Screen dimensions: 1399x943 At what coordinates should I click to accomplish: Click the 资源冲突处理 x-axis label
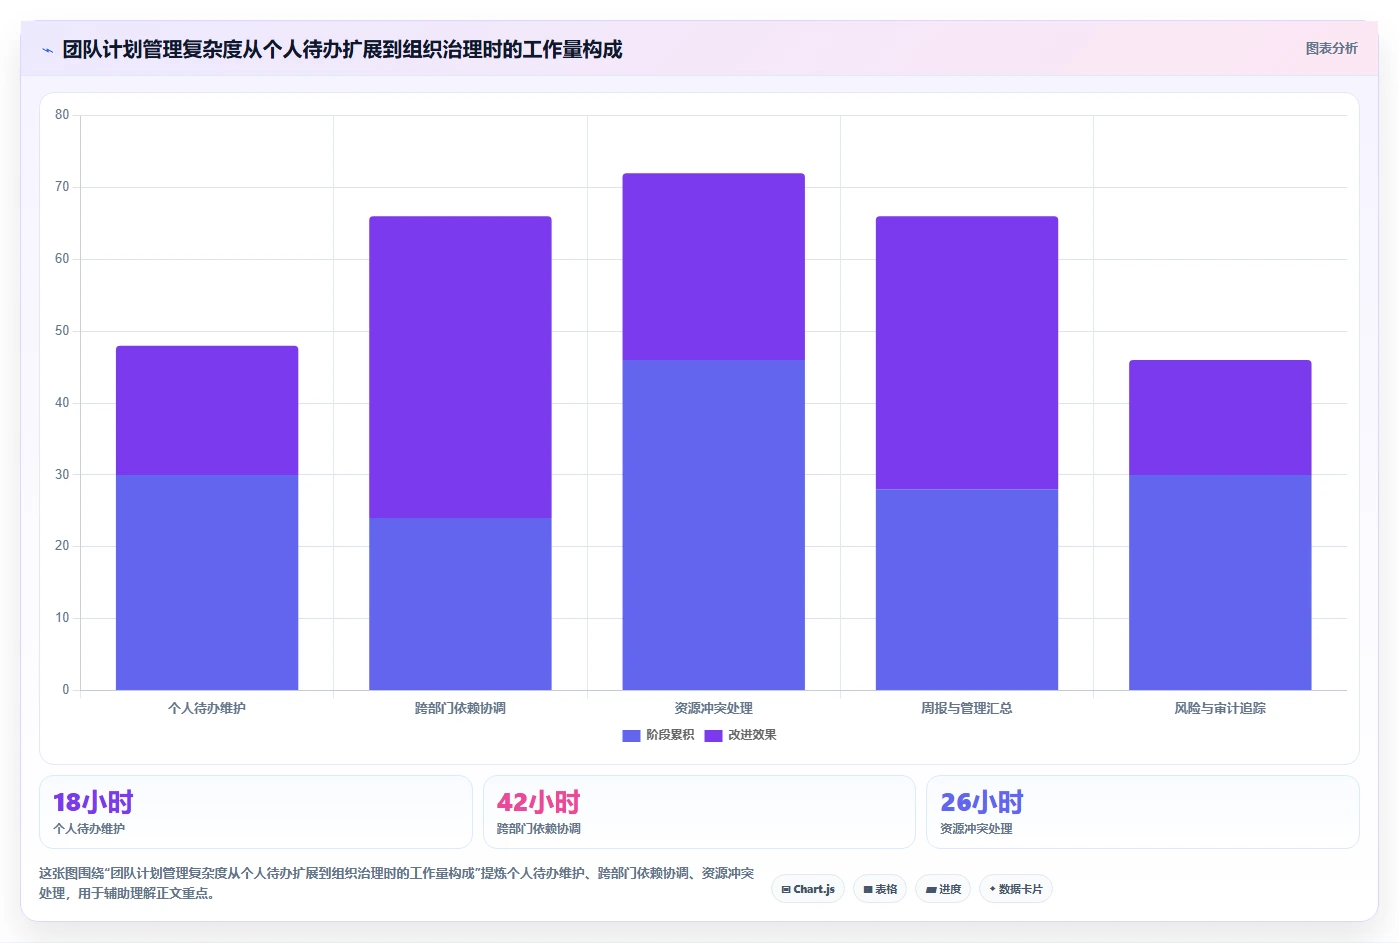click(713, 708)
